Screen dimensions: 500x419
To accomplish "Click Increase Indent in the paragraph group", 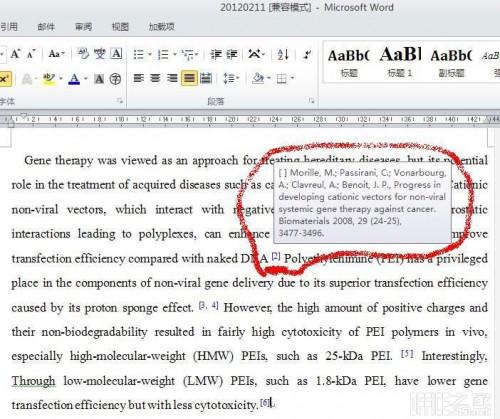I will click(232, 54).
